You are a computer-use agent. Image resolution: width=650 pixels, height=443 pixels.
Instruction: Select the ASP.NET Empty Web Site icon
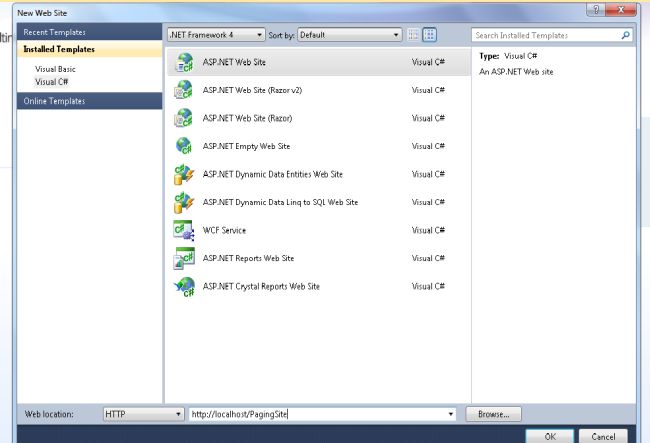(184, 146)
